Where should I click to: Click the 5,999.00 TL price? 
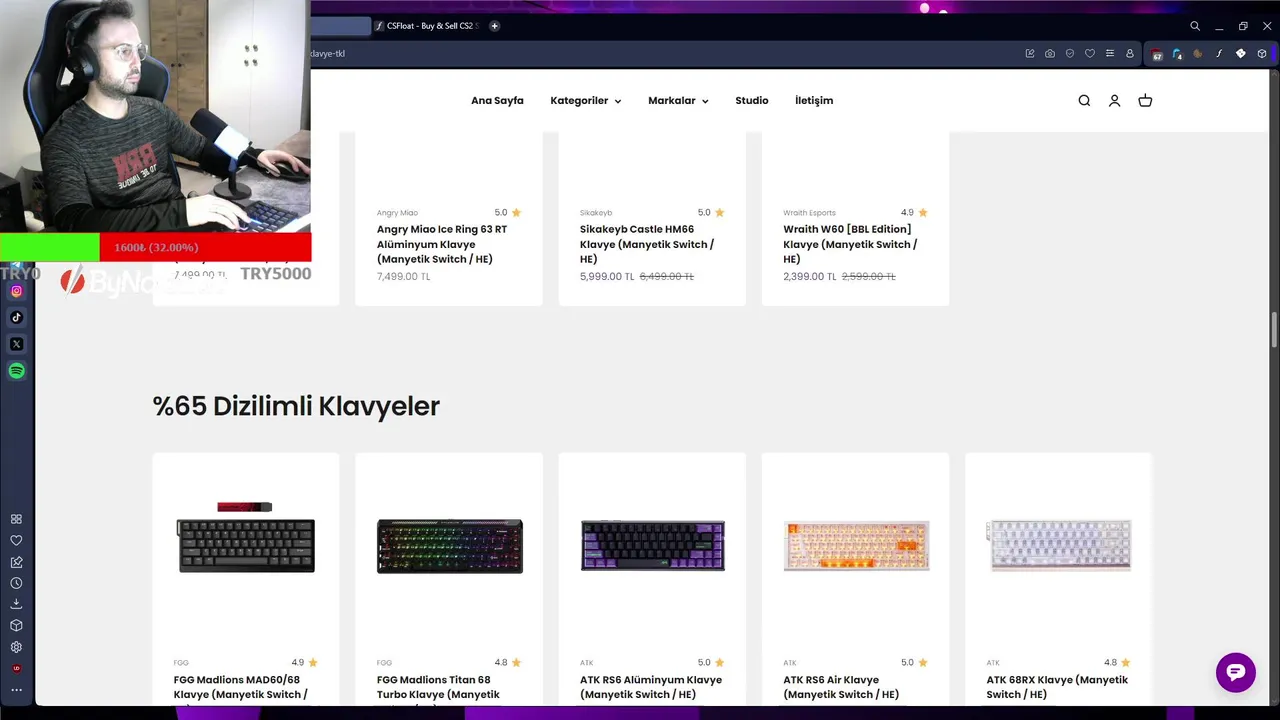tap(607, 277)
